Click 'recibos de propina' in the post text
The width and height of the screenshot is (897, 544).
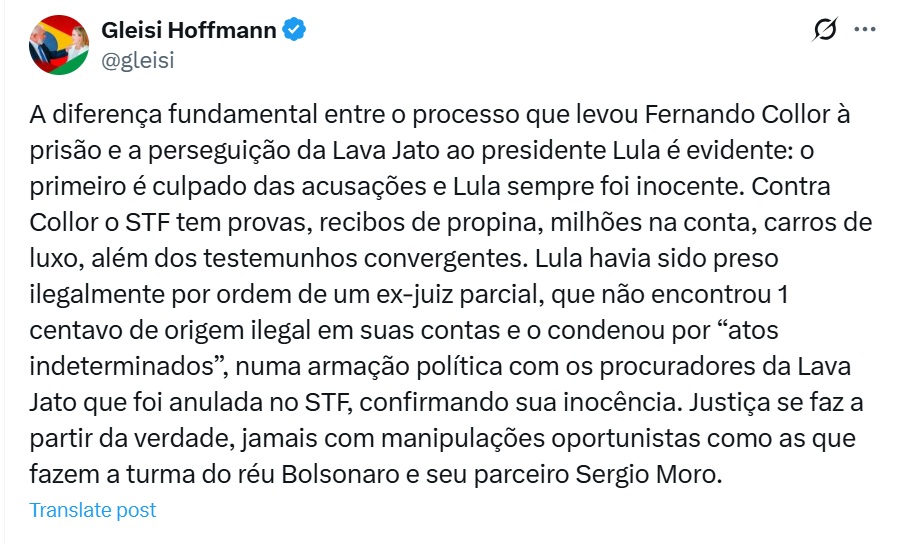[431, 223]
